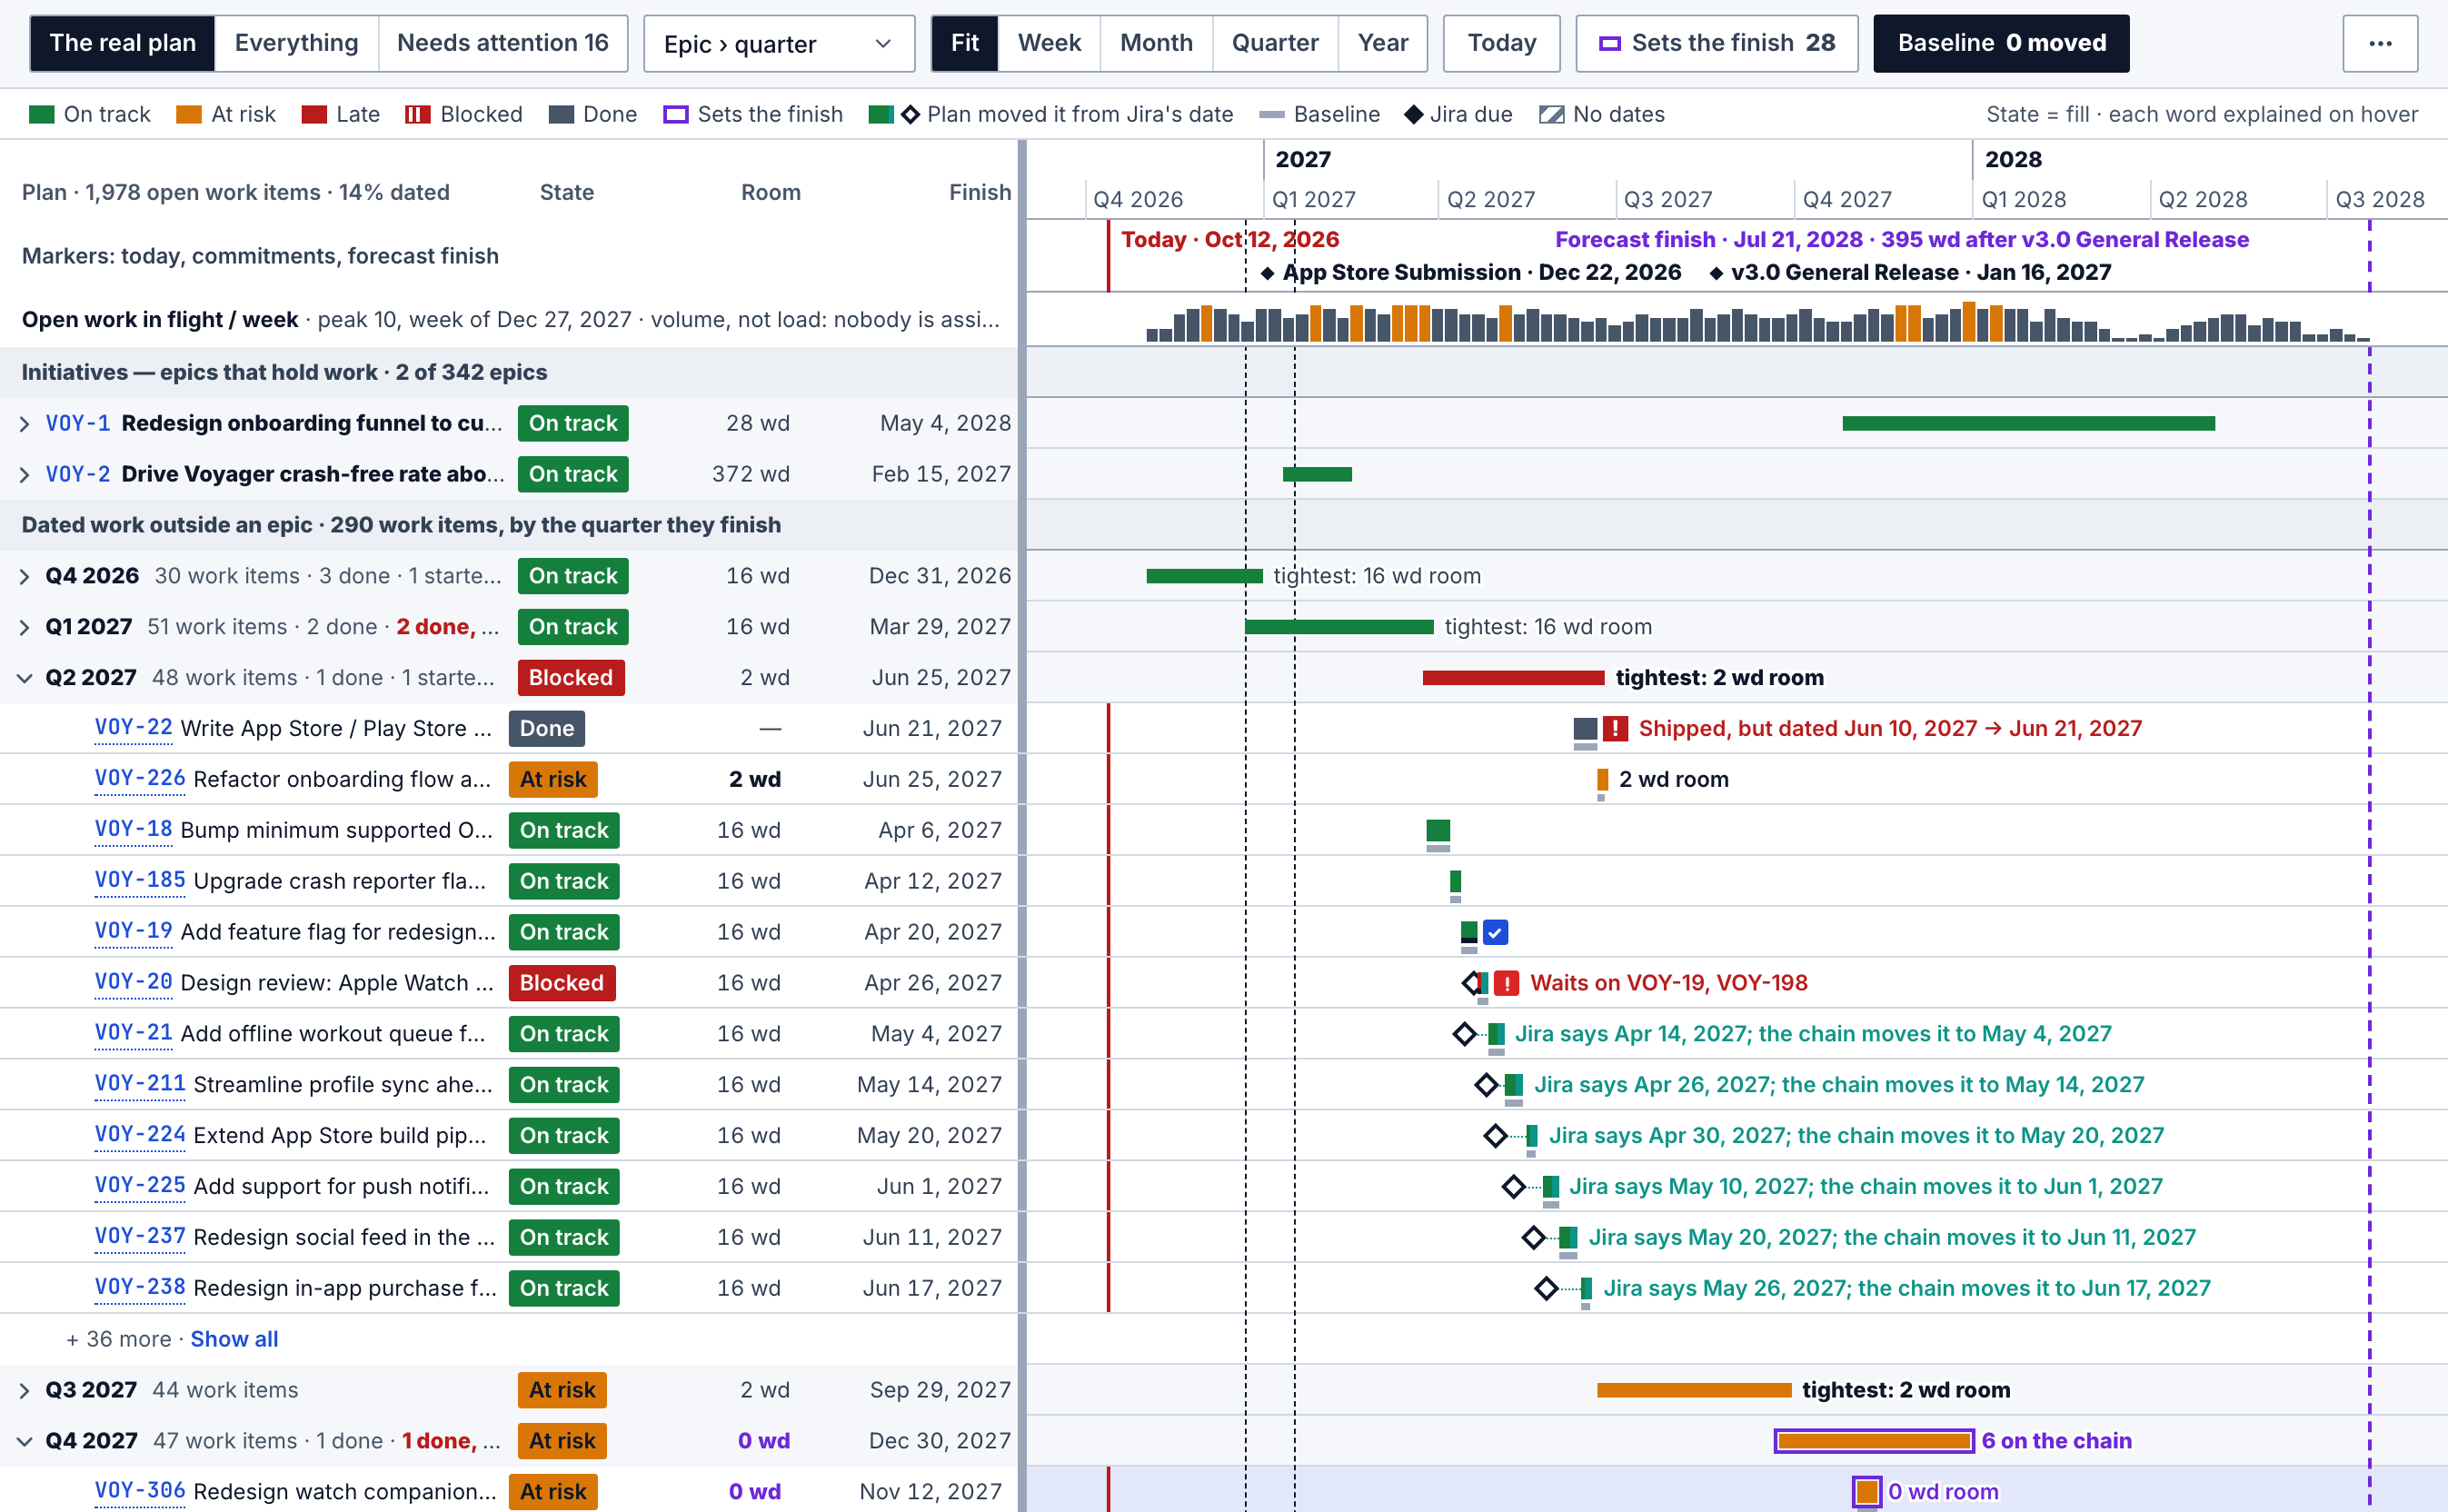Viewport: 2448px width, 1512px height.
Task: Jump to Today button
Action: (1501, 43)
